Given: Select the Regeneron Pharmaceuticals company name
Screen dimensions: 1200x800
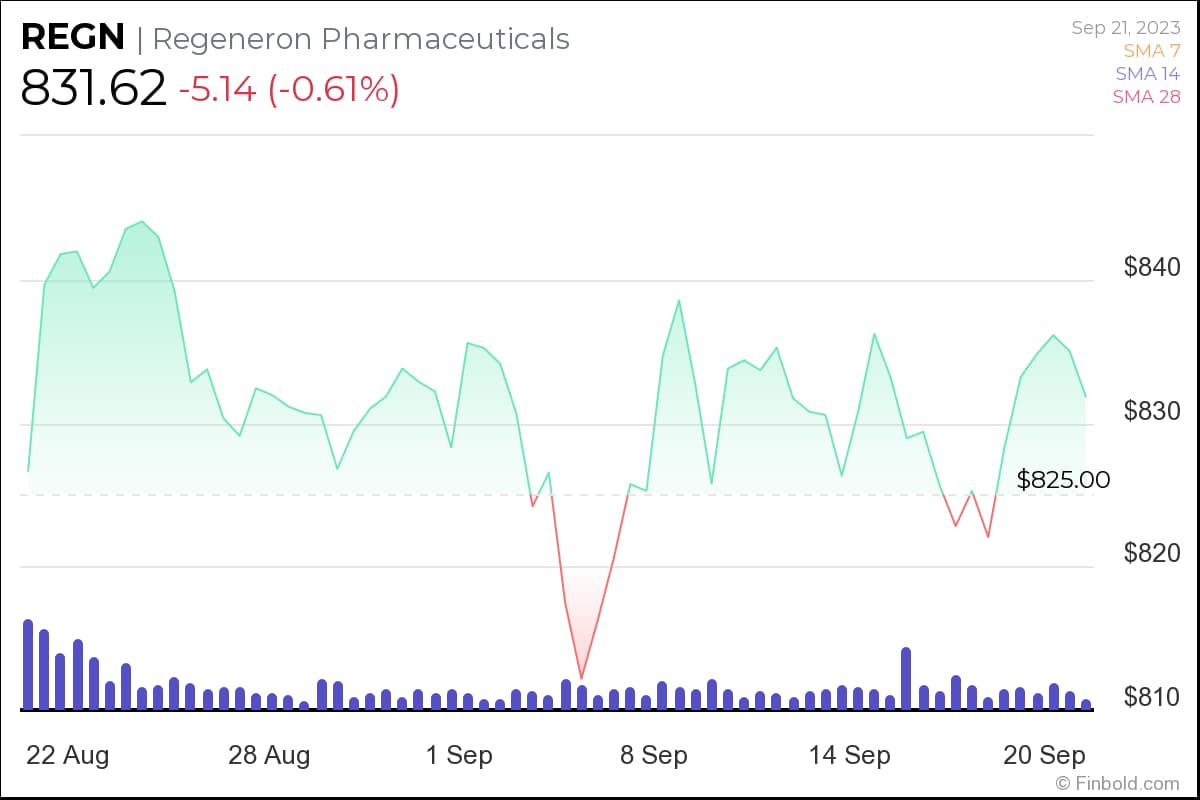Looking at the screenshot, I should [361, 39].
